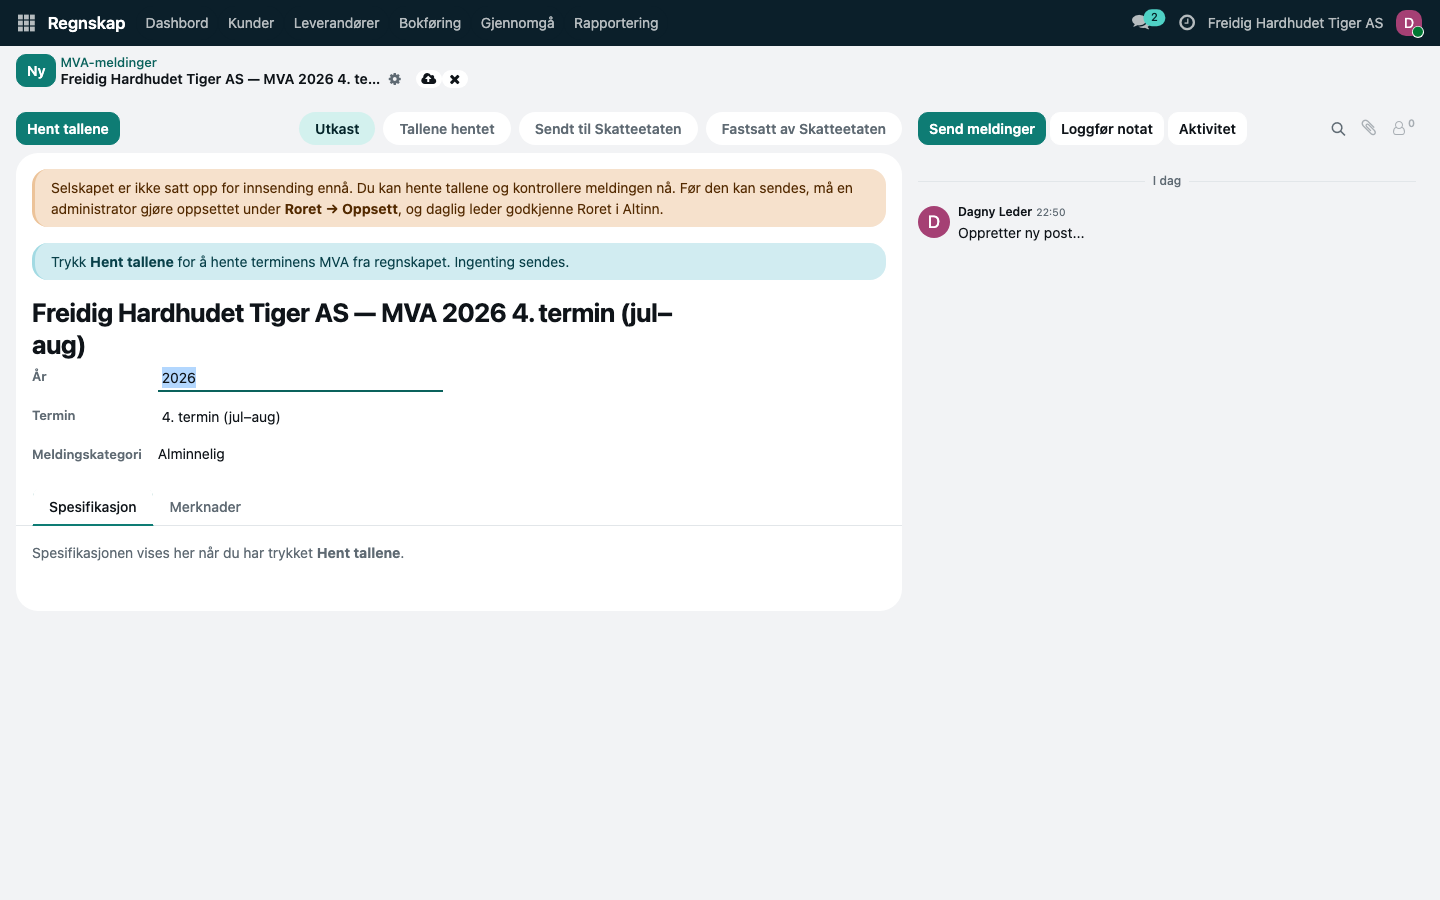Select the Utkast status stage
The image size is (1440, 900).
(x=337, y=129)
